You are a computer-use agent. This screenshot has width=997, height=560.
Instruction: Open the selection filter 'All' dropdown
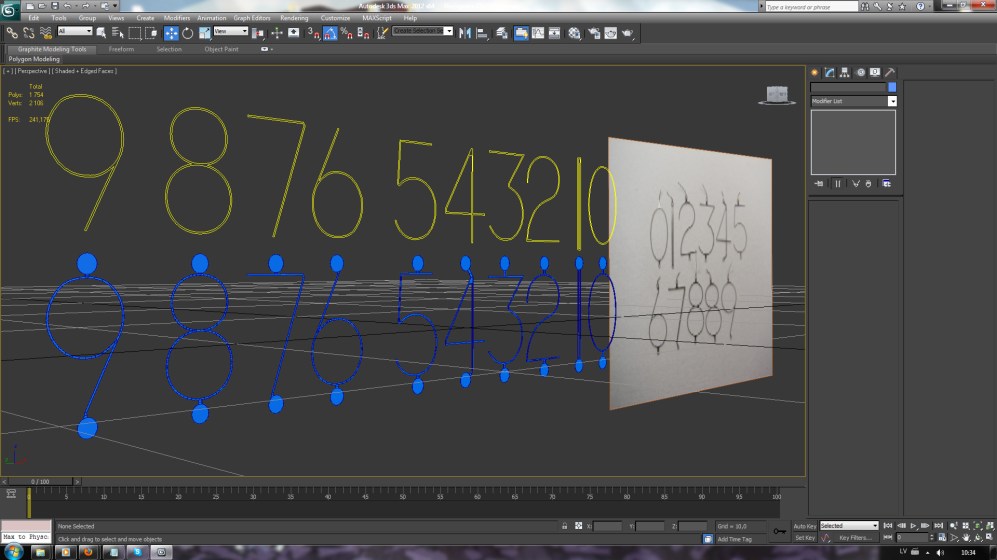[75, 32]
